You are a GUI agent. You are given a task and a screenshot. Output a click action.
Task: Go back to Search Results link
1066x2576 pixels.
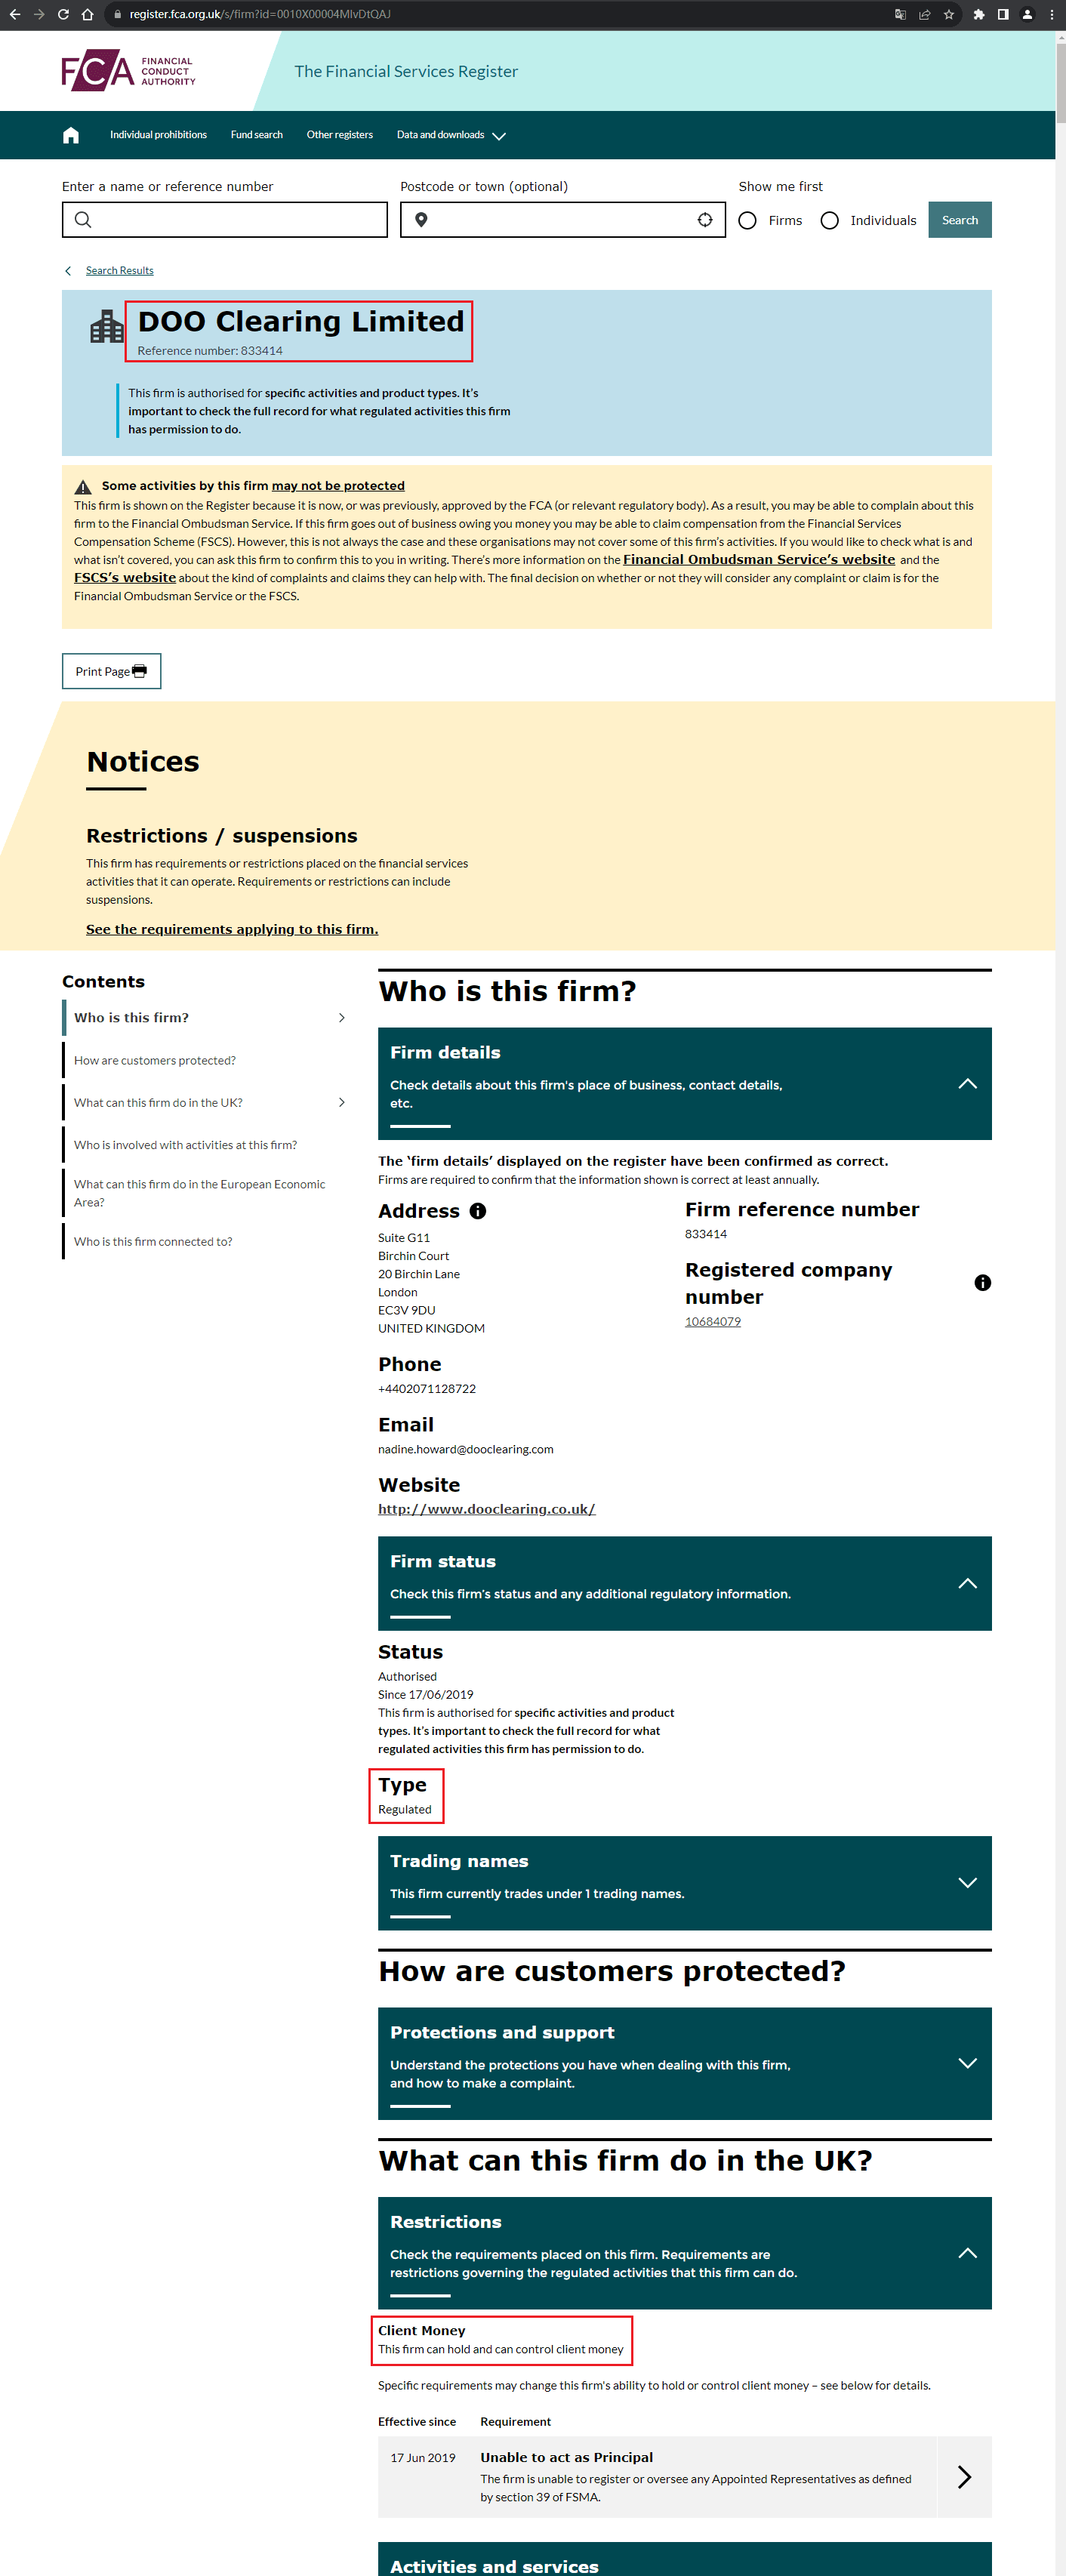[x=119, y=270]
